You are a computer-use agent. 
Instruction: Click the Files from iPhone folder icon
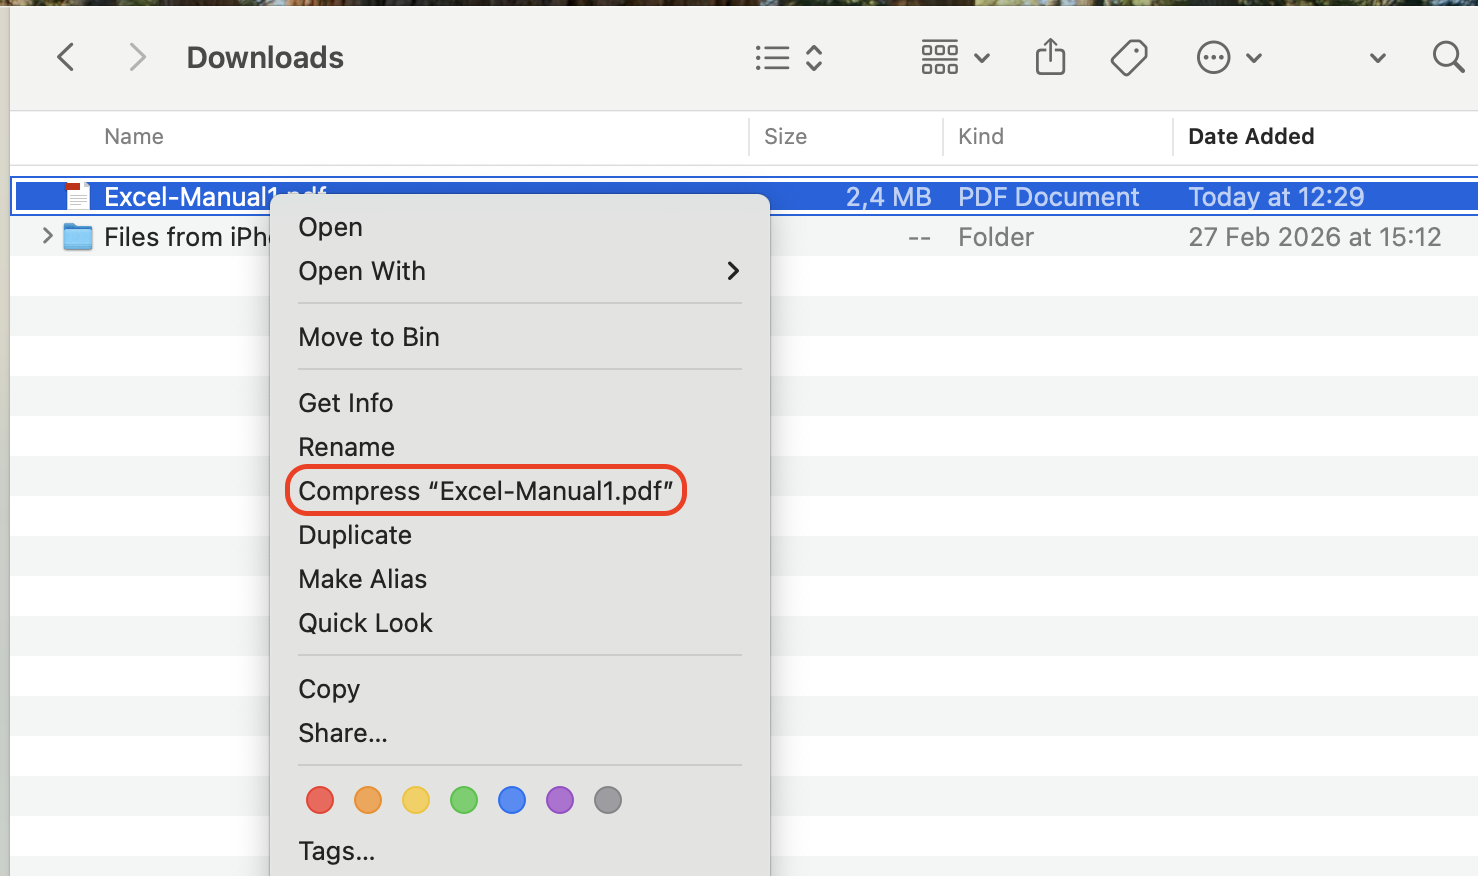pos(78,237)
